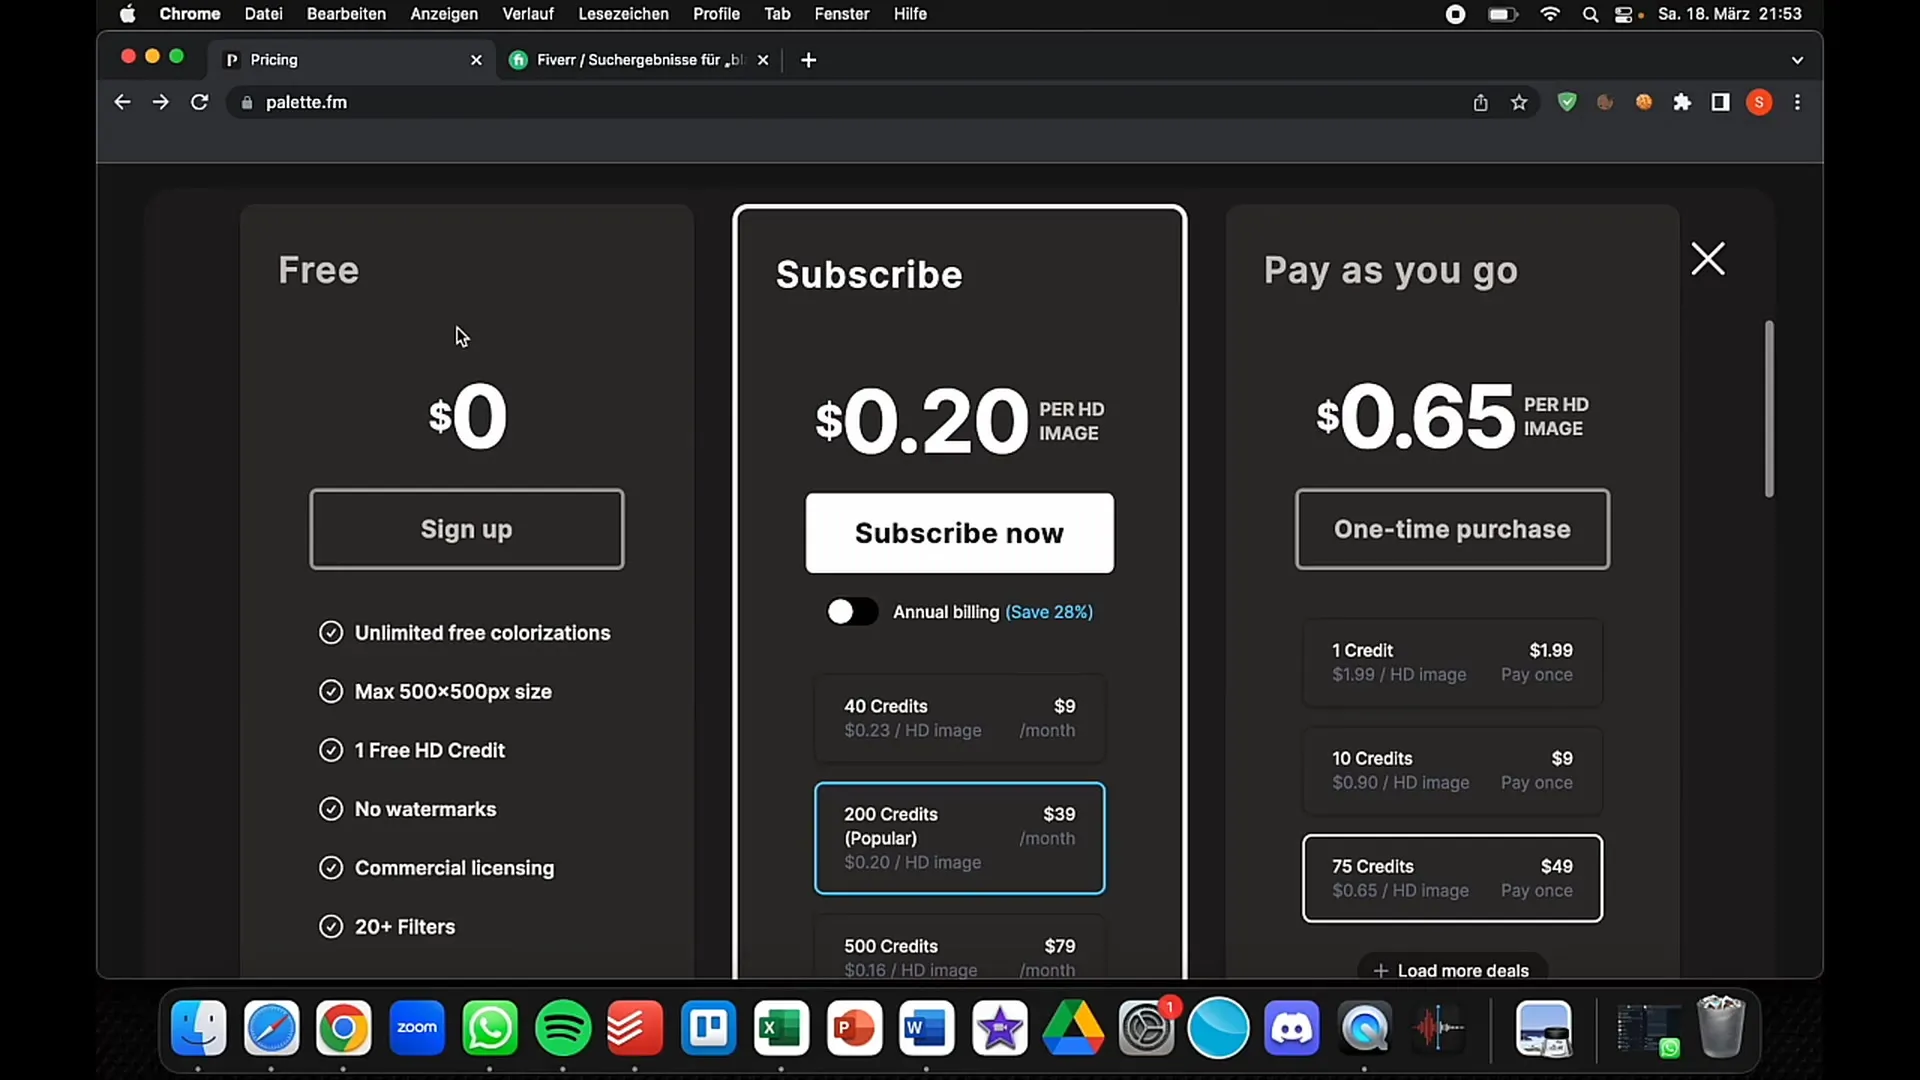Select the 200 Credits Popular plan
The image size is (1920, 1080).
pyautogui.click(x=960, y=839)
